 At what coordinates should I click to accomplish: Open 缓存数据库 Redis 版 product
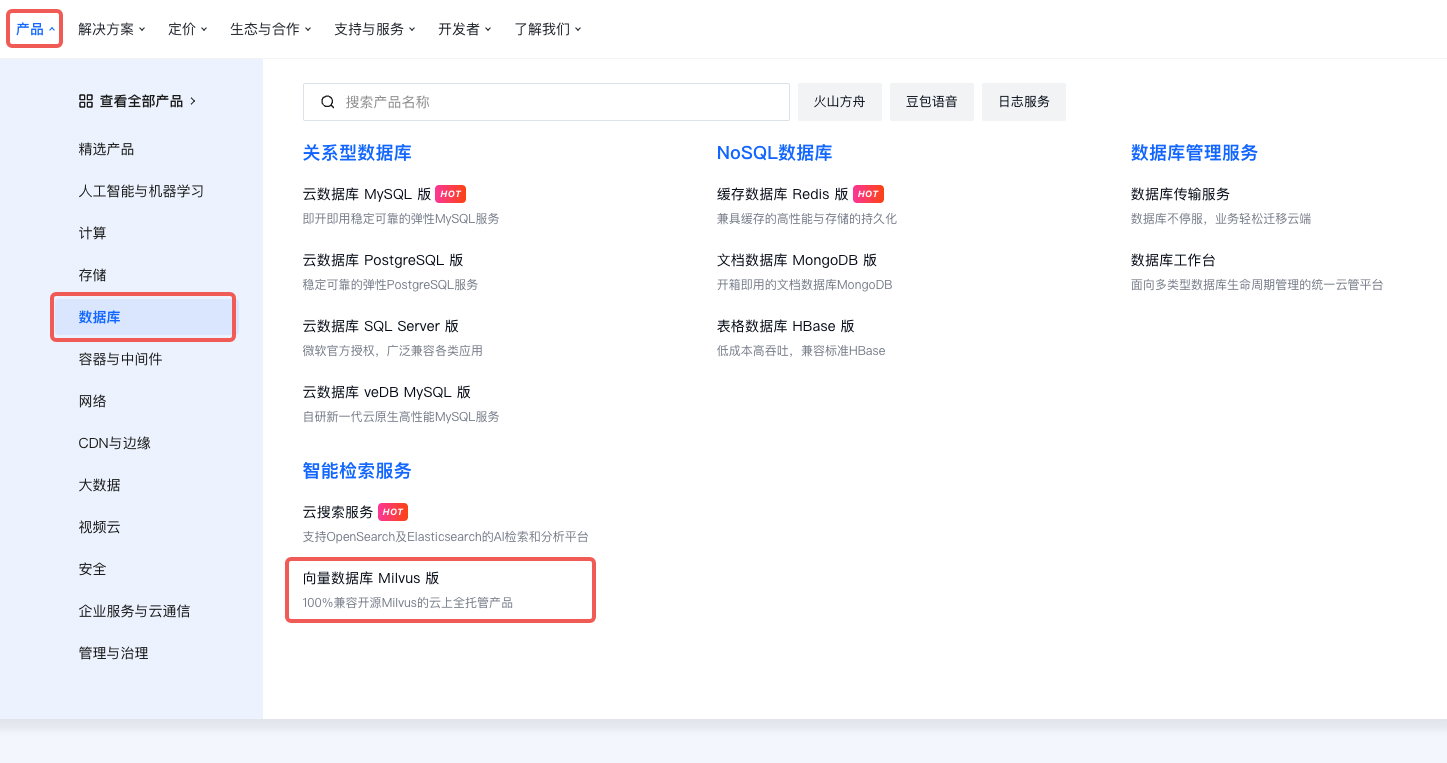click(783, 194)
